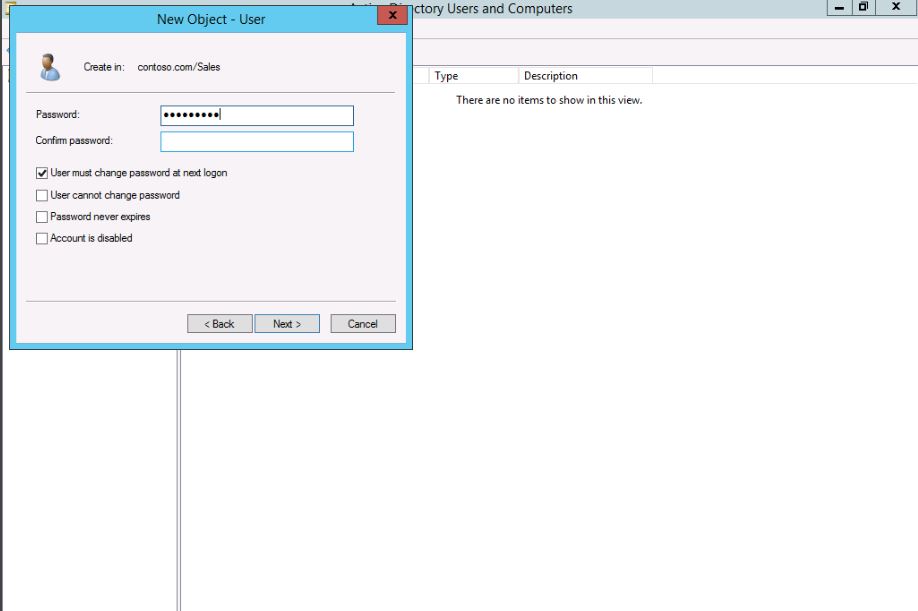Focus the Confirm password text box
918x611 pixels.
(256, 141)
